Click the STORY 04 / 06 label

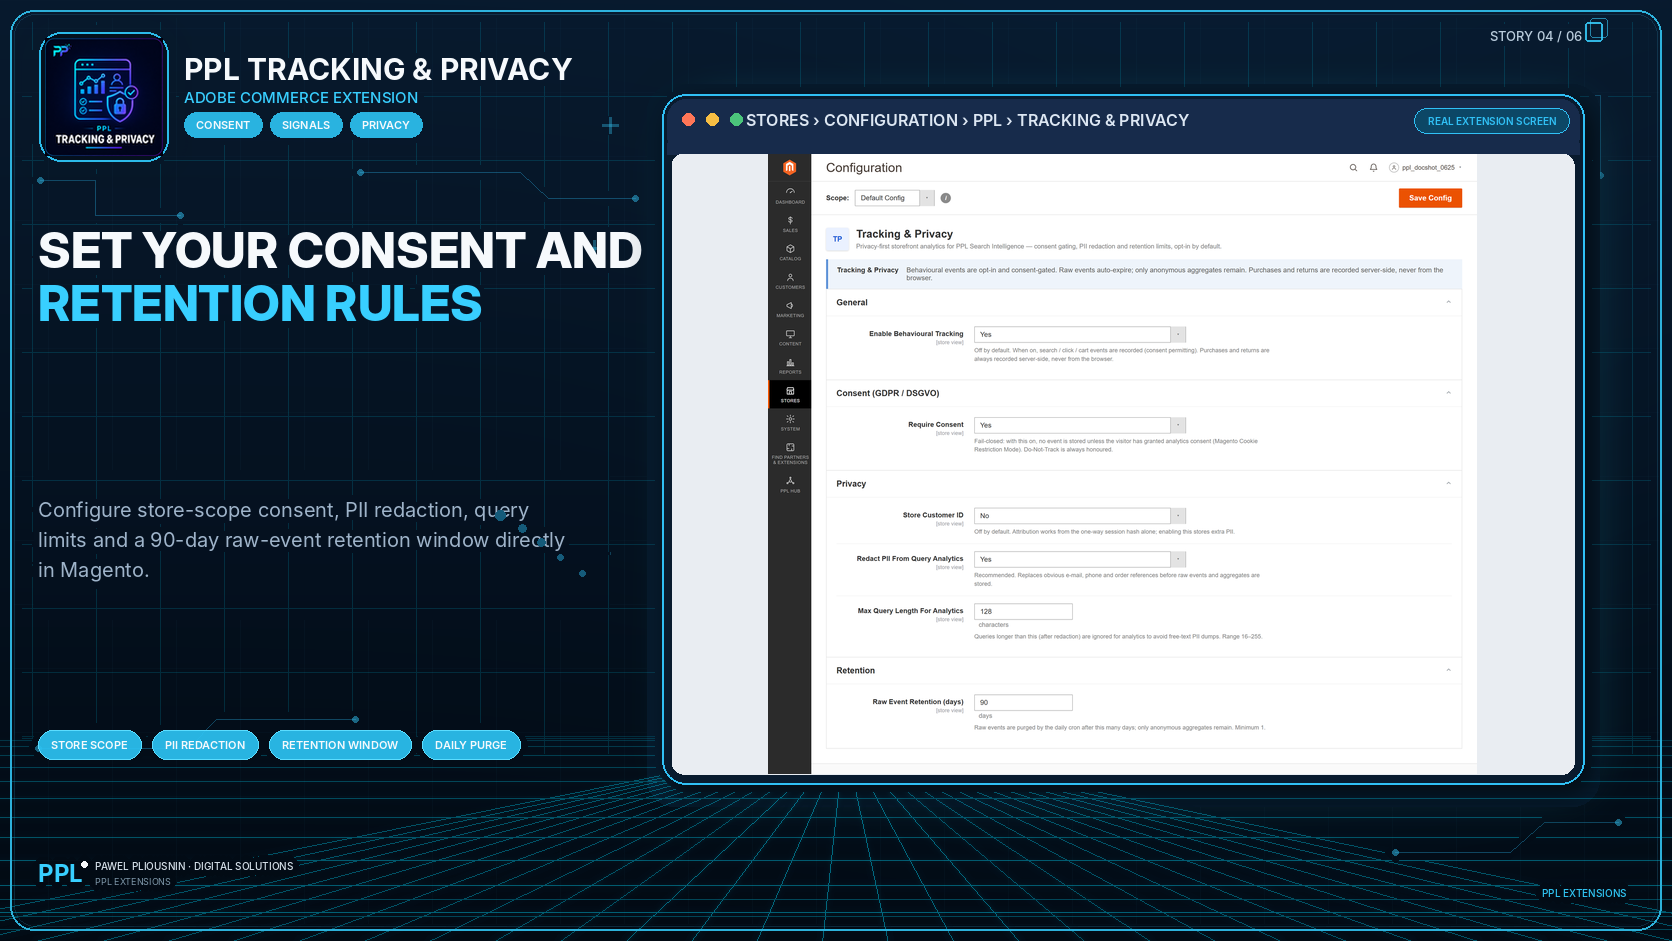[x=1535, y=36]
